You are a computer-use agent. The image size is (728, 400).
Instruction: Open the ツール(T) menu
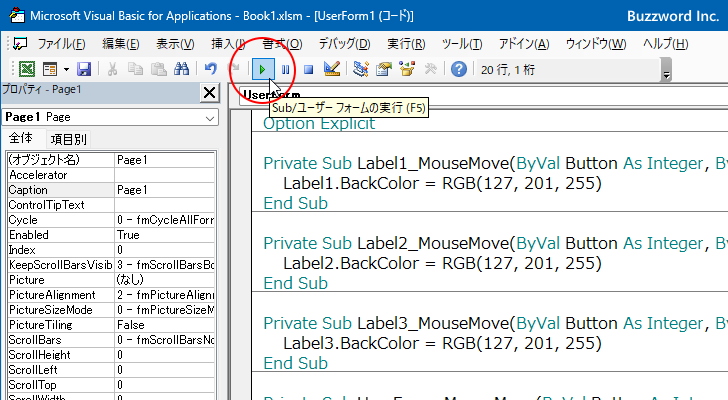tap(462, 44)
